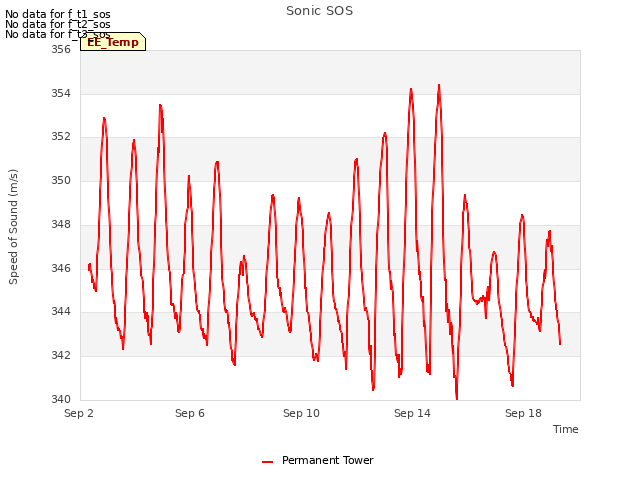
Task: Click the No data for f_t1_sos message
Action: 58,14
